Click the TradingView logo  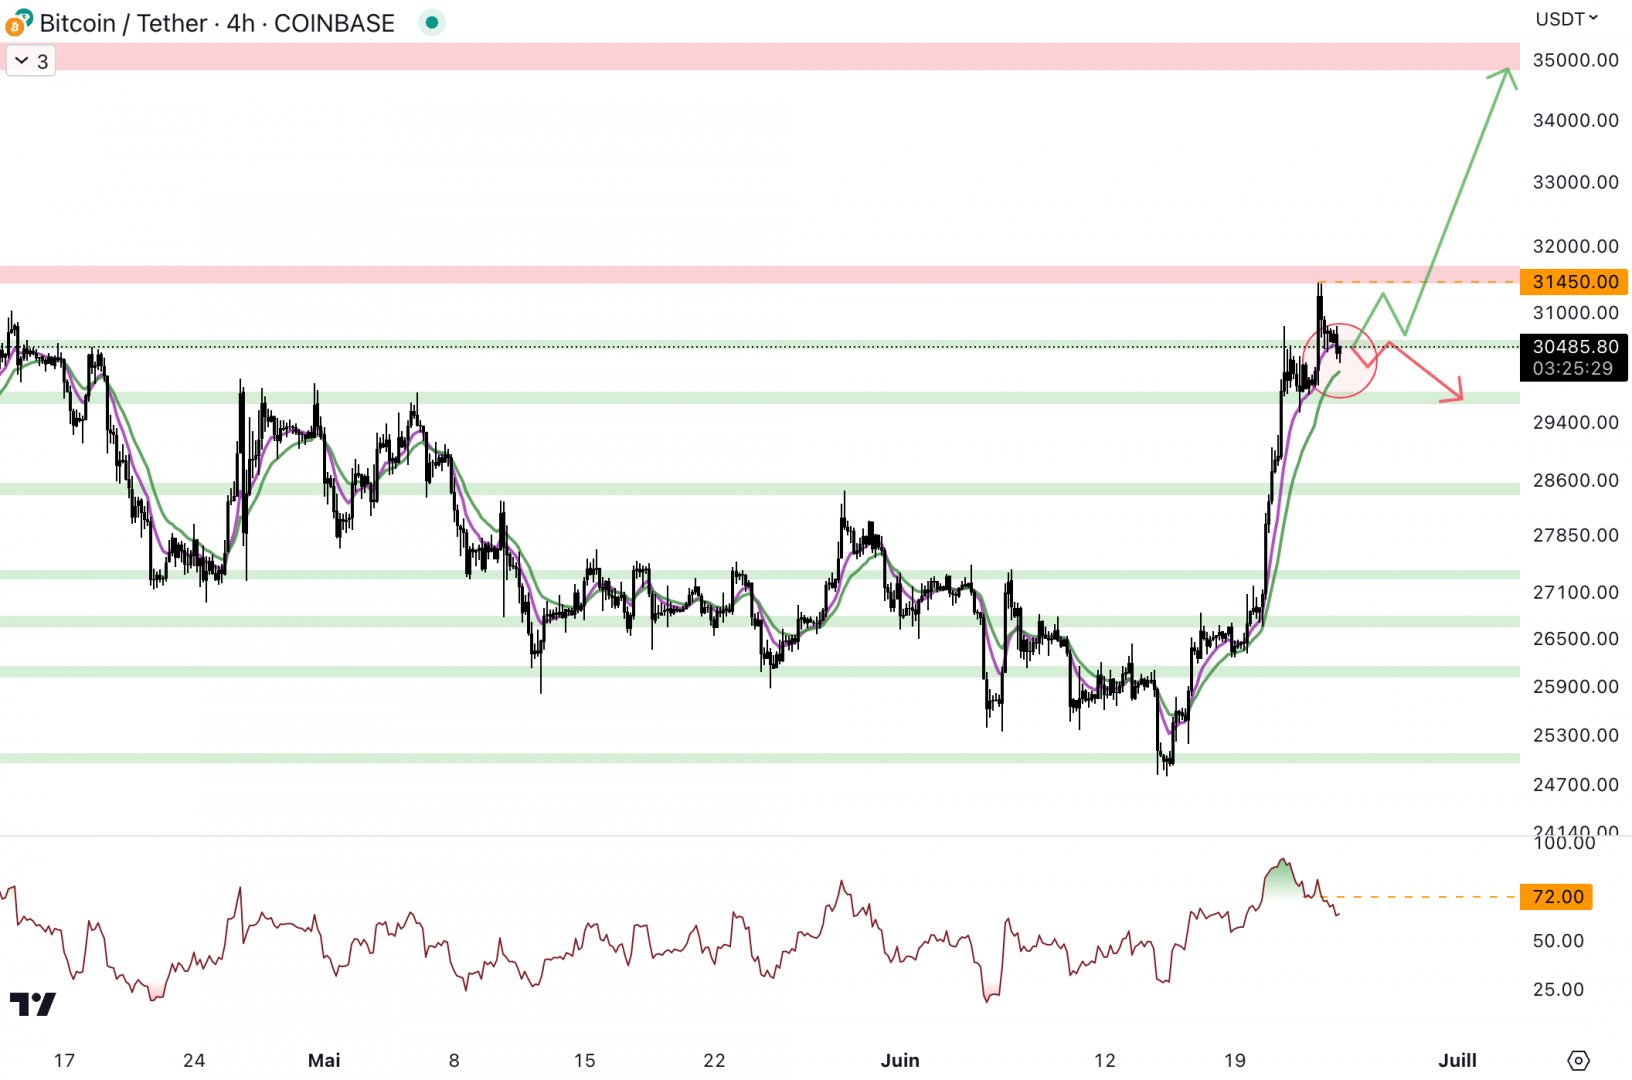point(33,1004)
